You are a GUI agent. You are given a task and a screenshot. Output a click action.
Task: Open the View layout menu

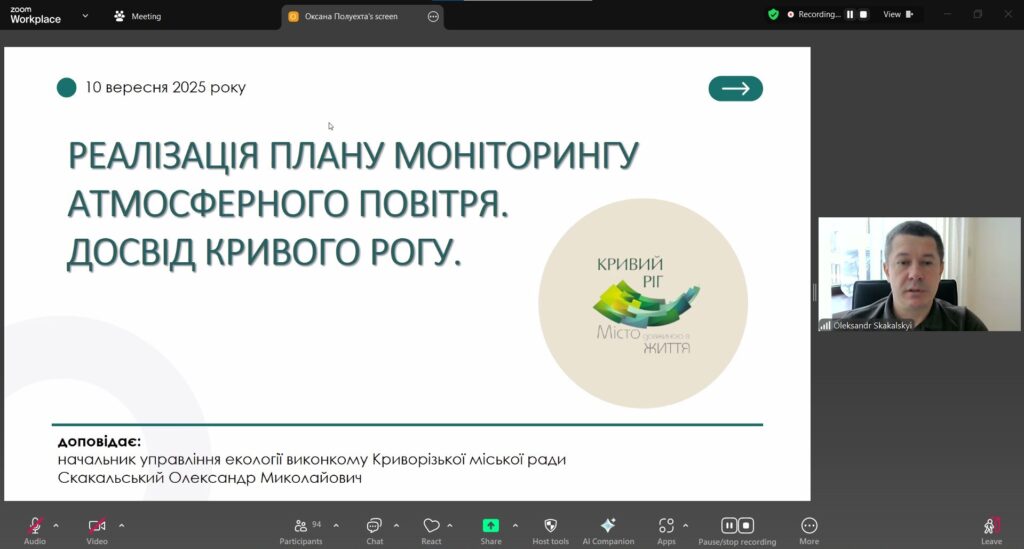tap(899, 14)
